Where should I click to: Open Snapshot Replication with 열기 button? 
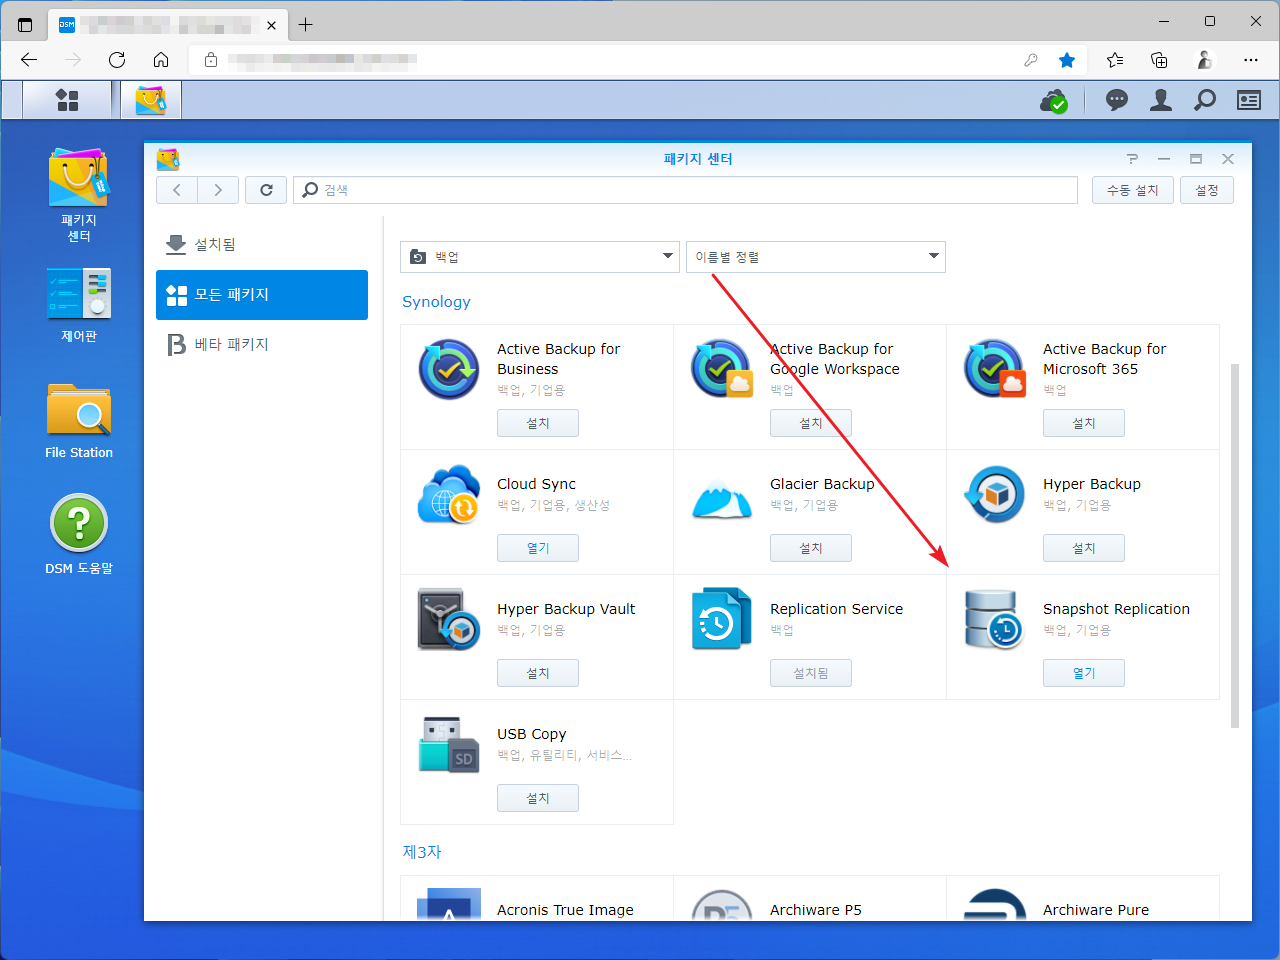pyautogui.click(x=1084, y=673)
